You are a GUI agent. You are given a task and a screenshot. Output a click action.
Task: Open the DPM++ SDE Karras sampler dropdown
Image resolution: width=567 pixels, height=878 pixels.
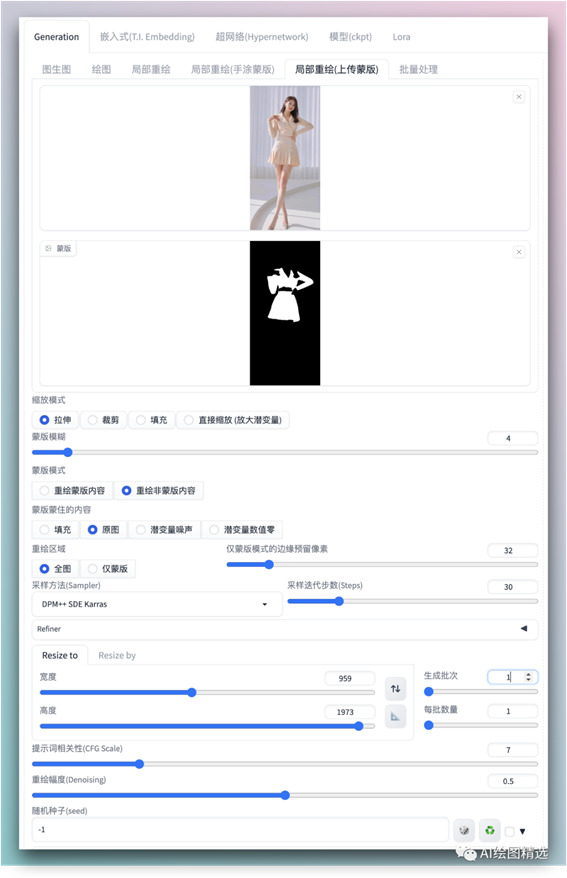[157, 604]
